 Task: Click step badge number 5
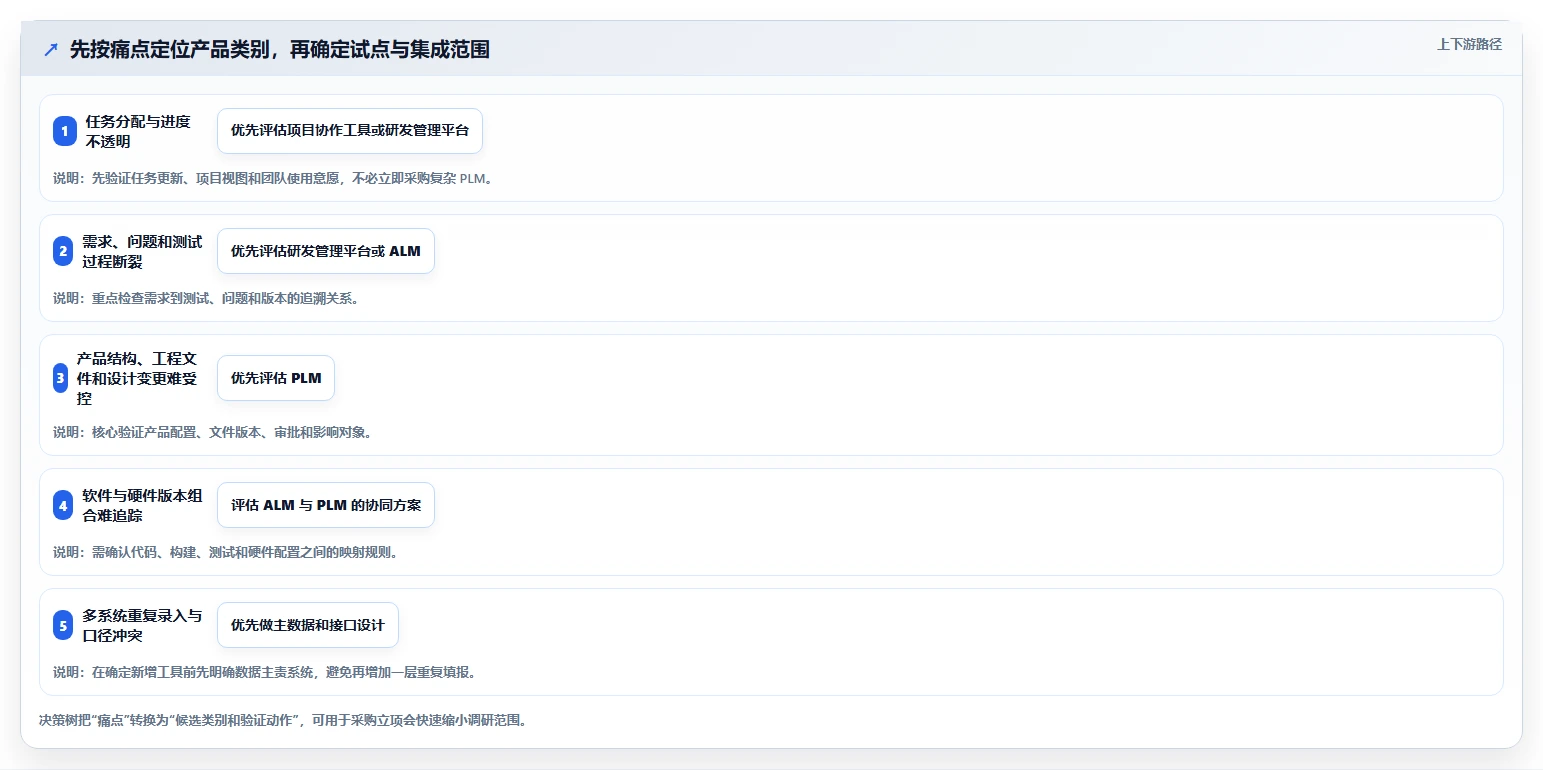point(63,625)
